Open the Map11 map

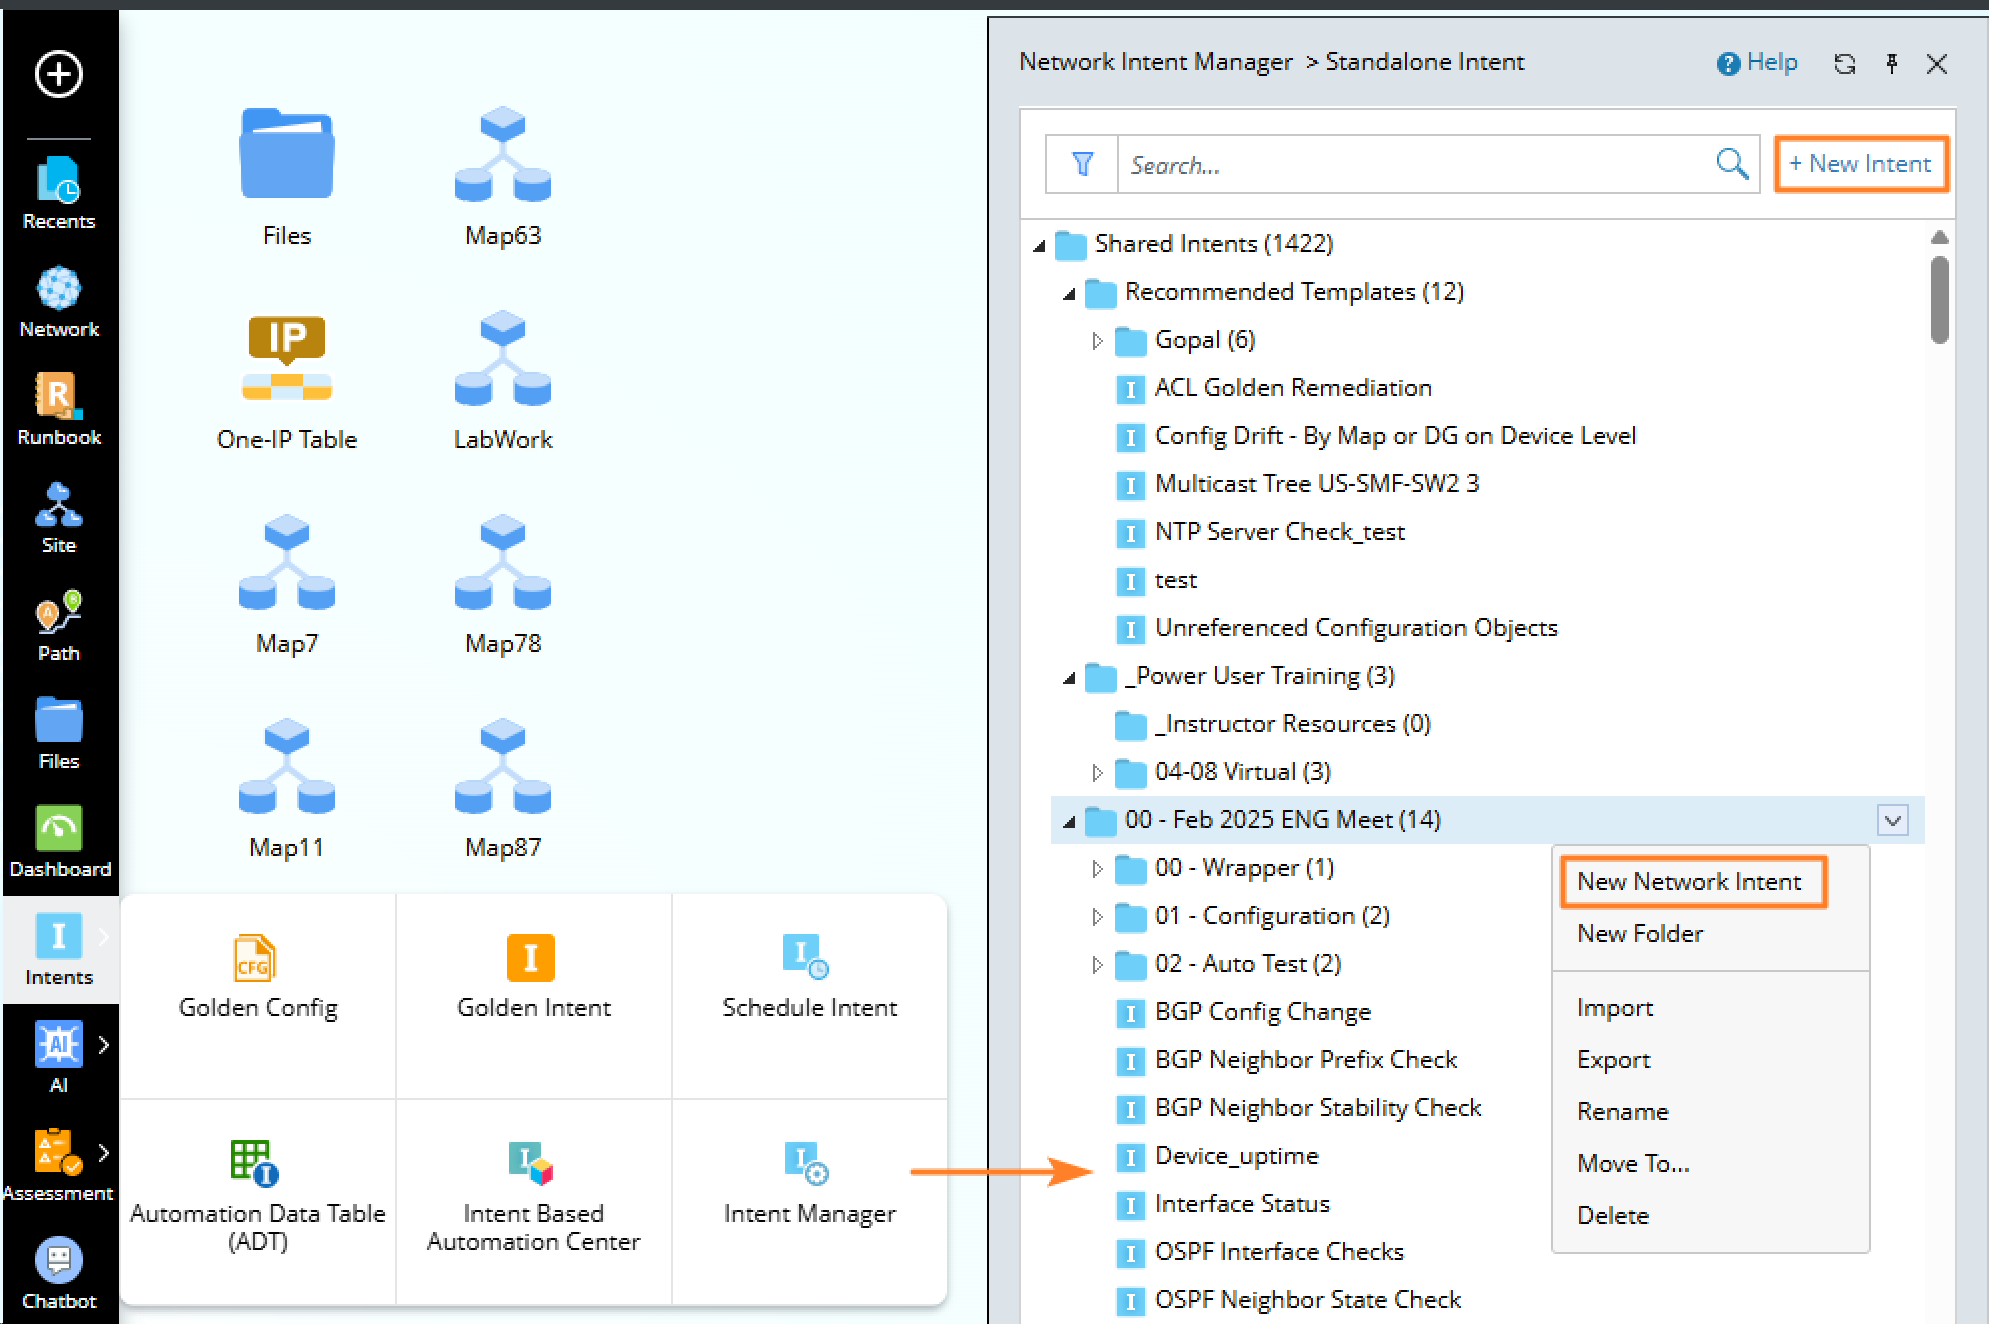pyautogui.click(x=287, y=789)
